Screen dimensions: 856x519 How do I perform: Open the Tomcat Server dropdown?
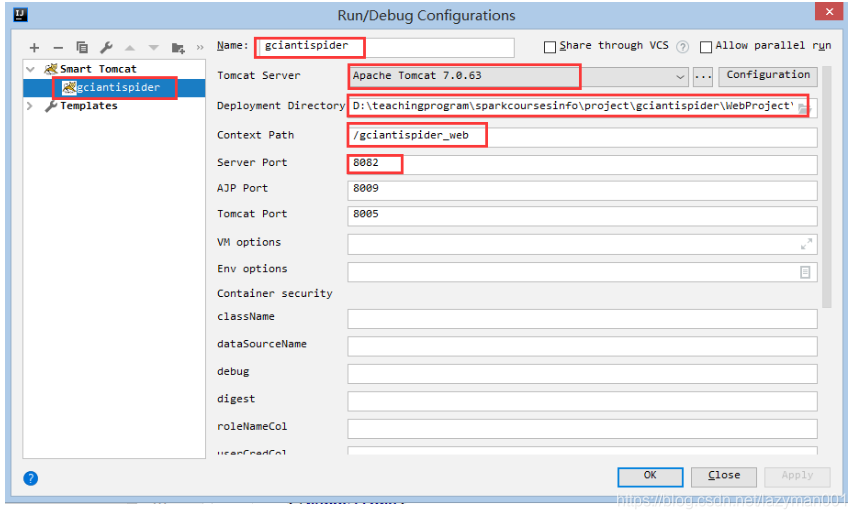point(680,76)
